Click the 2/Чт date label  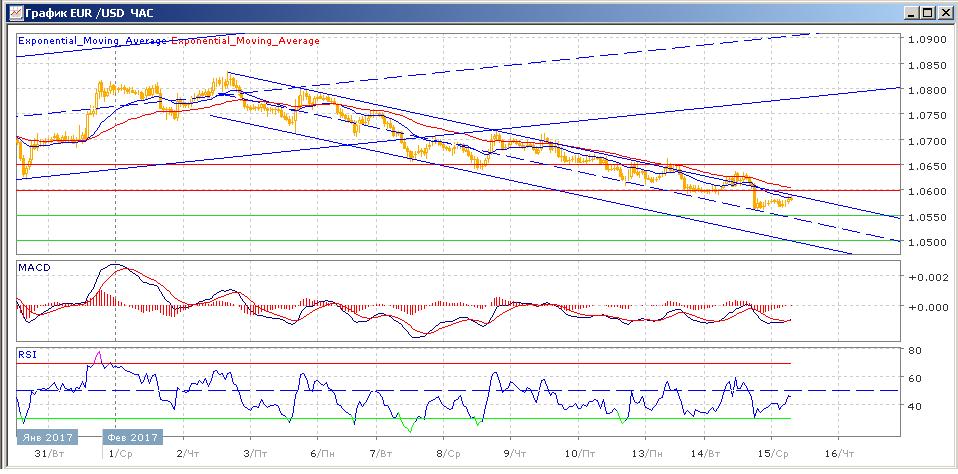click(187, 454)
